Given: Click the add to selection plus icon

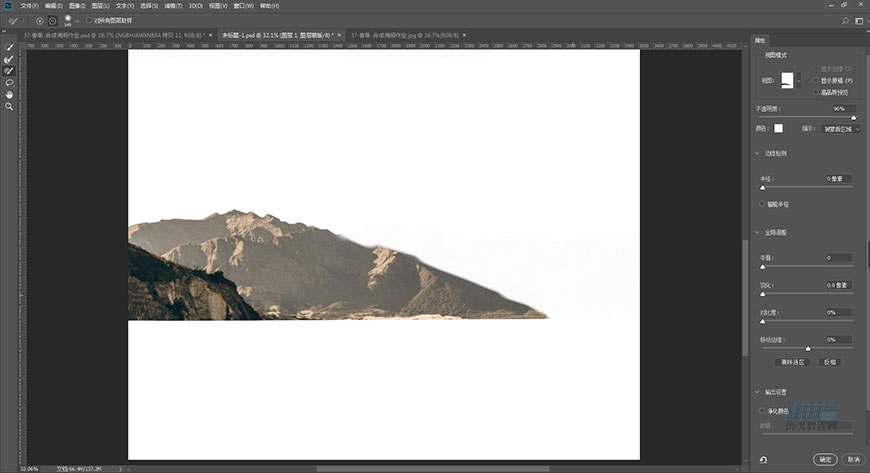Looking at the screenshot, I should click(40, 20).
